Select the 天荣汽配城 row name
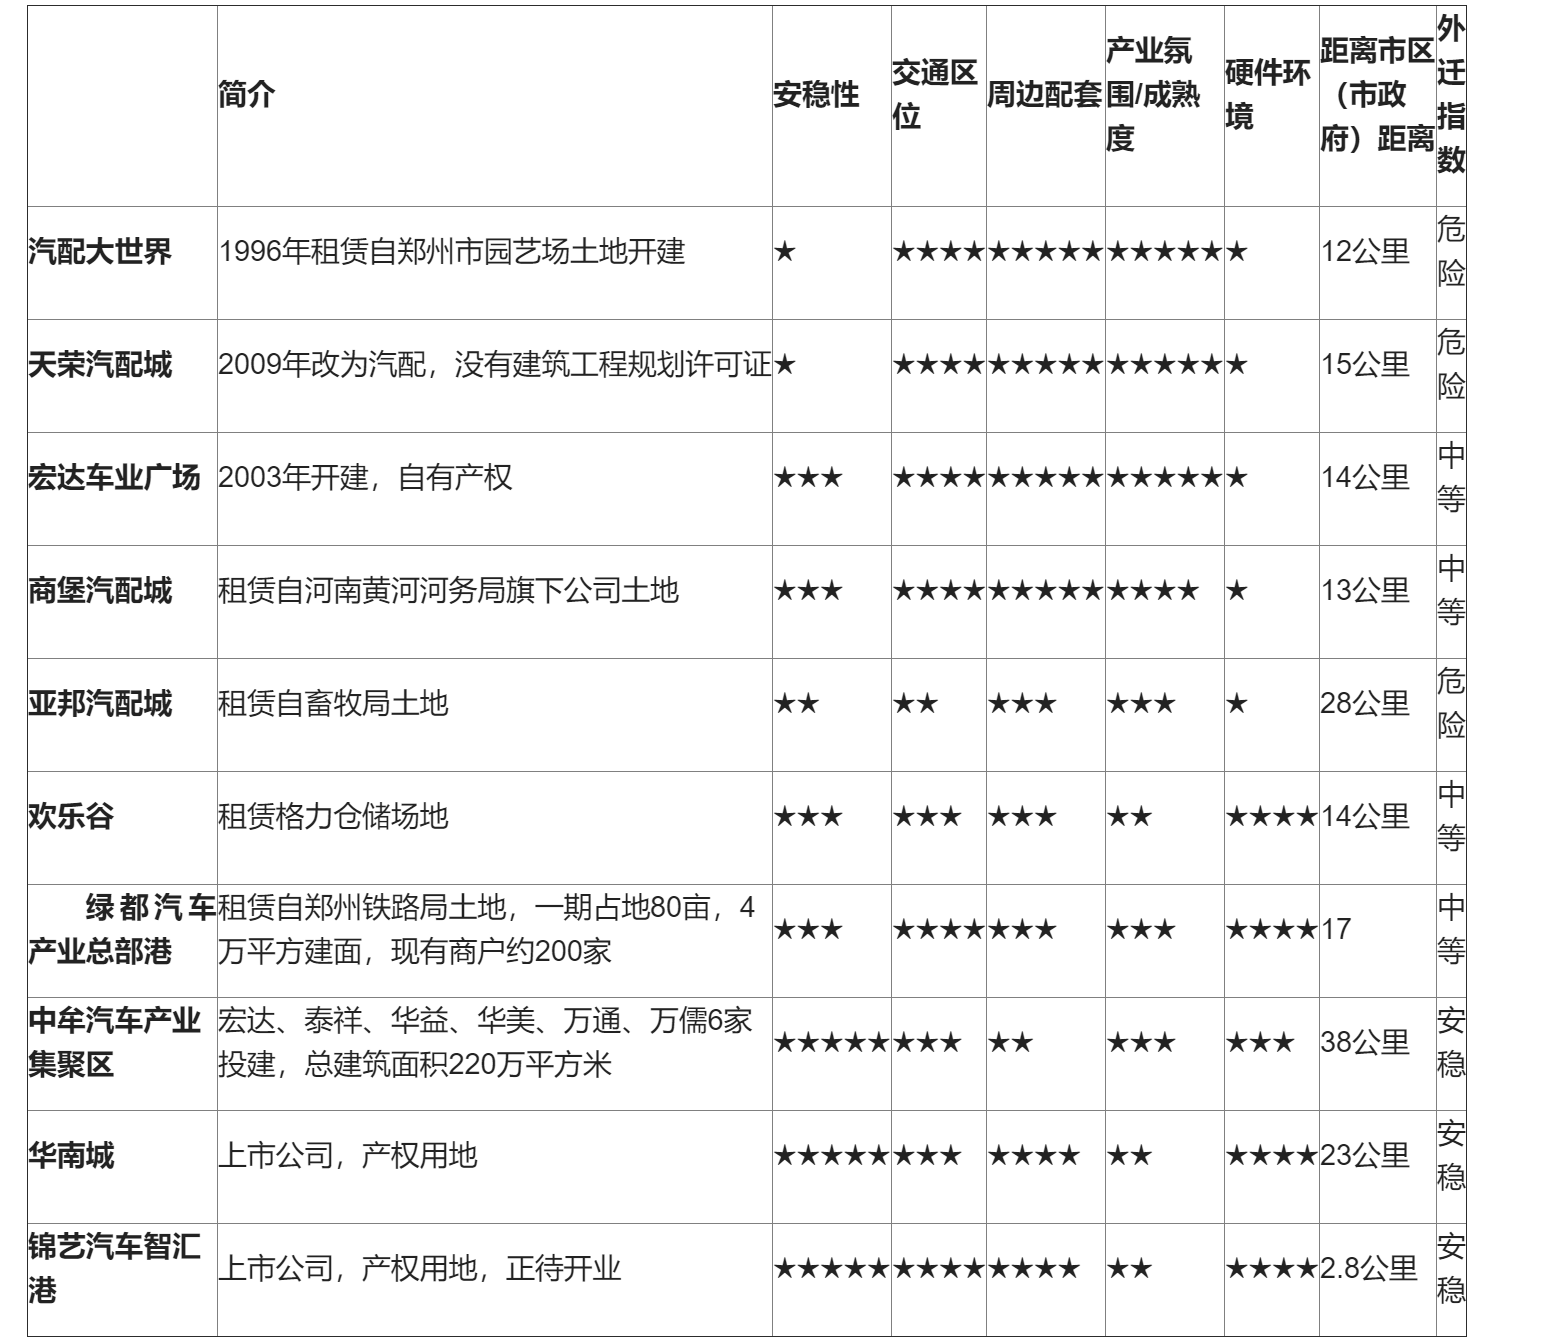This screenshot has width=1566, height=1341. pyautogui.click(x=100, y=365)
